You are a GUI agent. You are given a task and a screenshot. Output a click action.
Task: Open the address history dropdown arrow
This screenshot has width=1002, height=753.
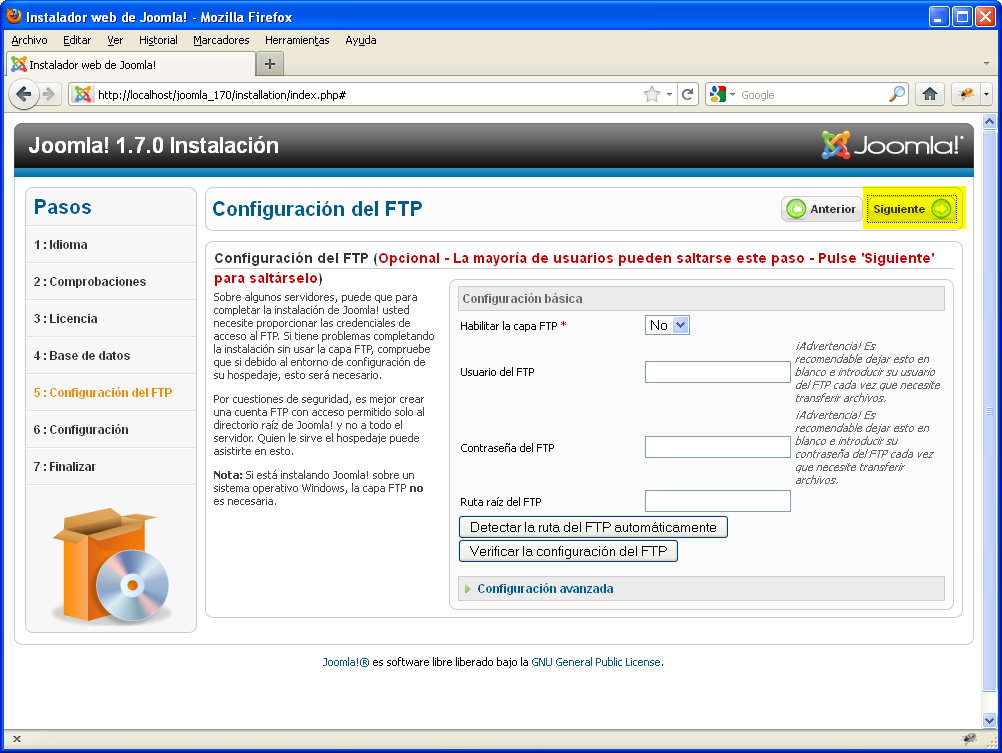point(669,95)
